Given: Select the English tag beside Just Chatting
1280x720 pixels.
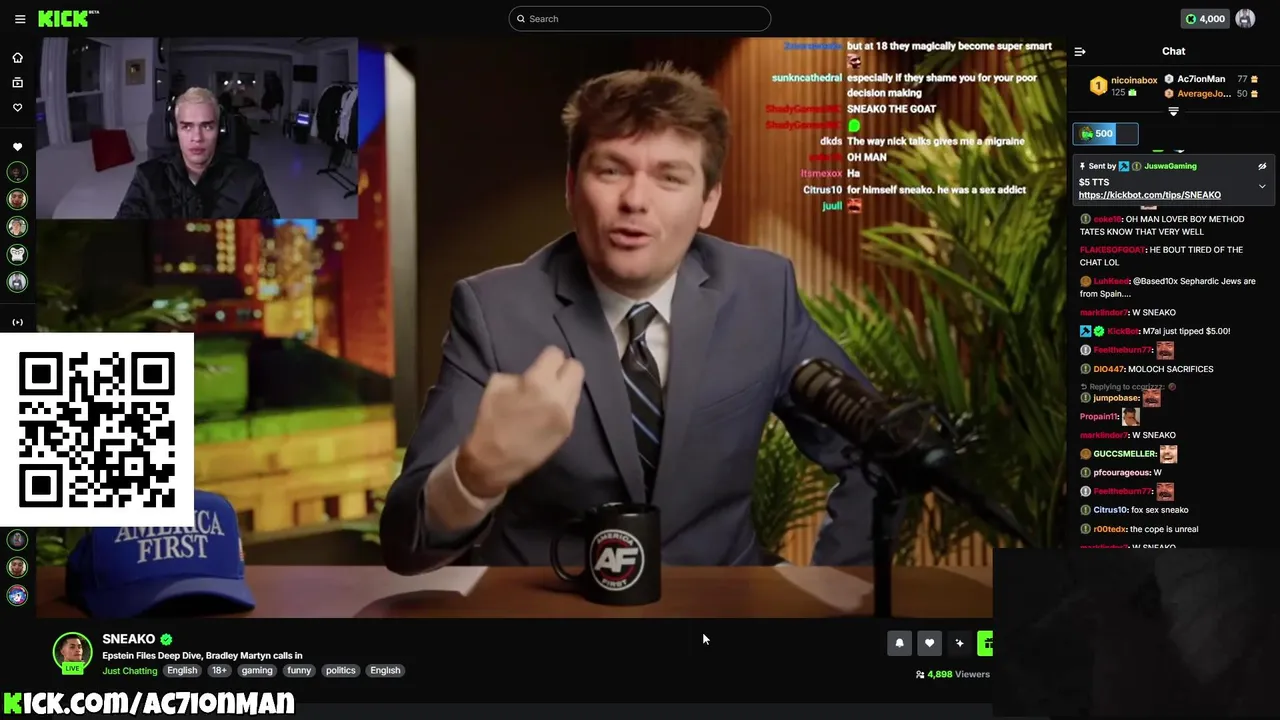Looking at the screenshot, I should click(182, 670).
